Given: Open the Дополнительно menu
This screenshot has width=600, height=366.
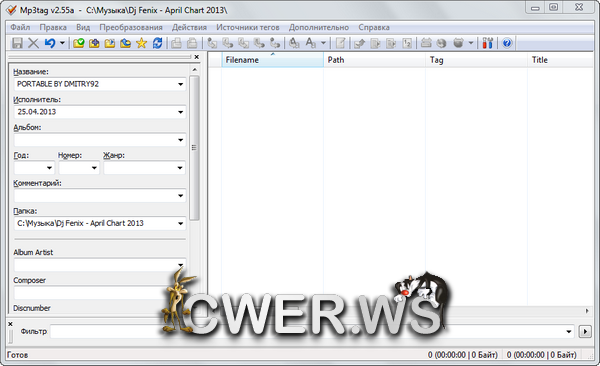Looking at the screenshot, I should 319,27.
